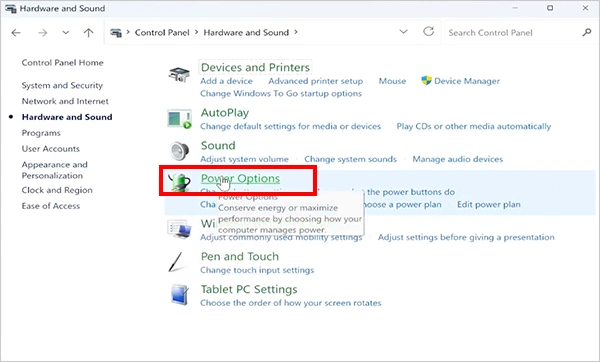
Task: Open Power Options heading link
Action: 240,179
